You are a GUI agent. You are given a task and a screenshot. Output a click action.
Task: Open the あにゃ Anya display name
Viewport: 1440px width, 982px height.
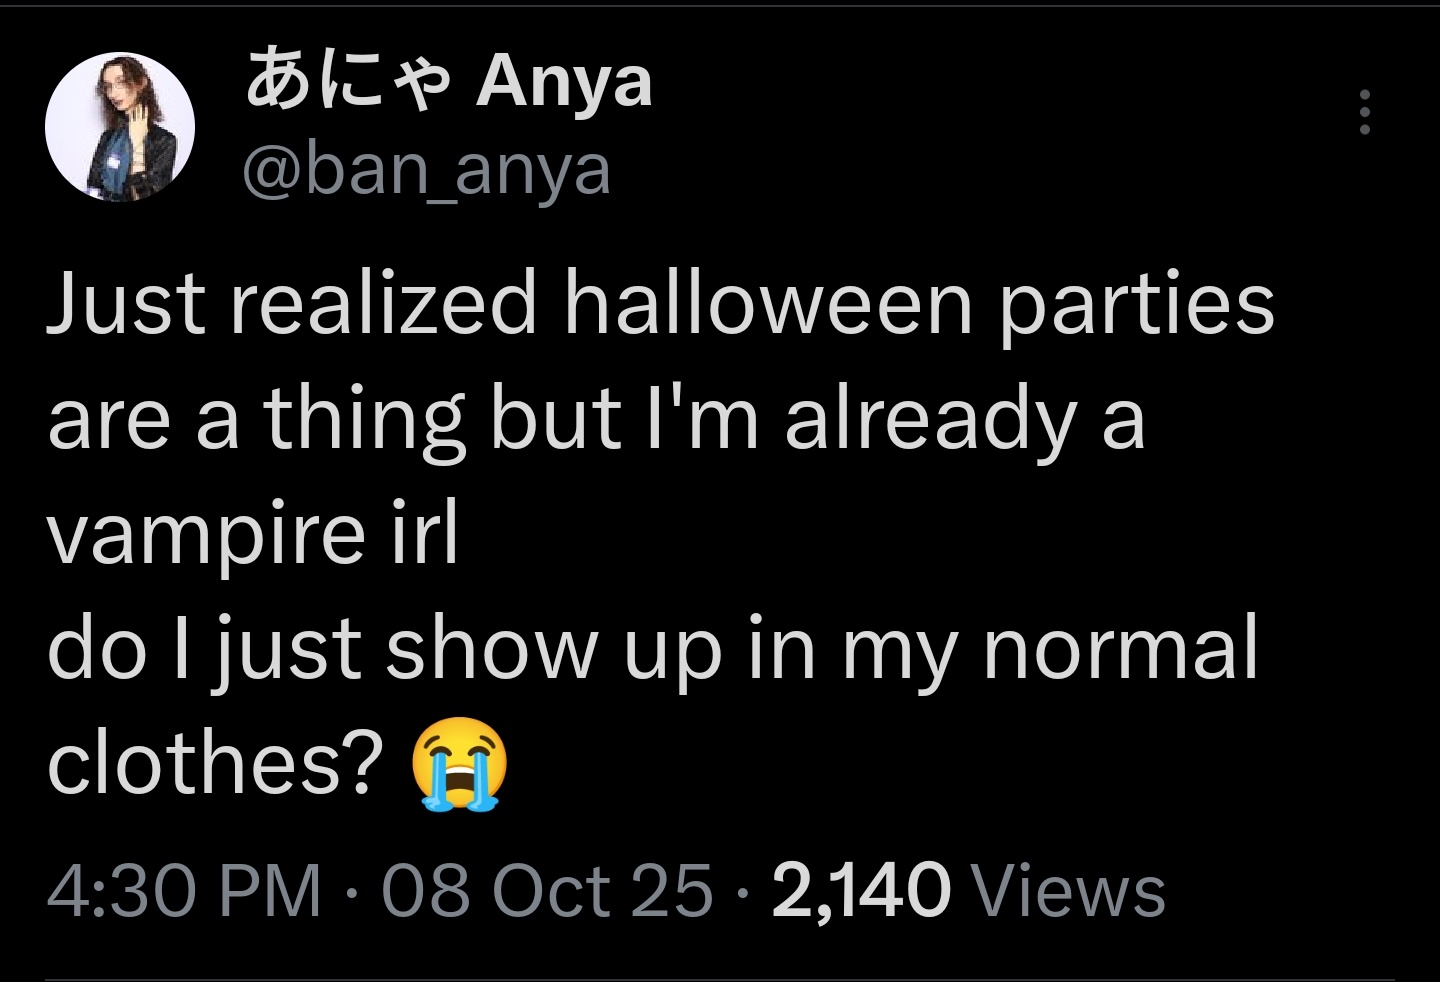coord(449,81)
